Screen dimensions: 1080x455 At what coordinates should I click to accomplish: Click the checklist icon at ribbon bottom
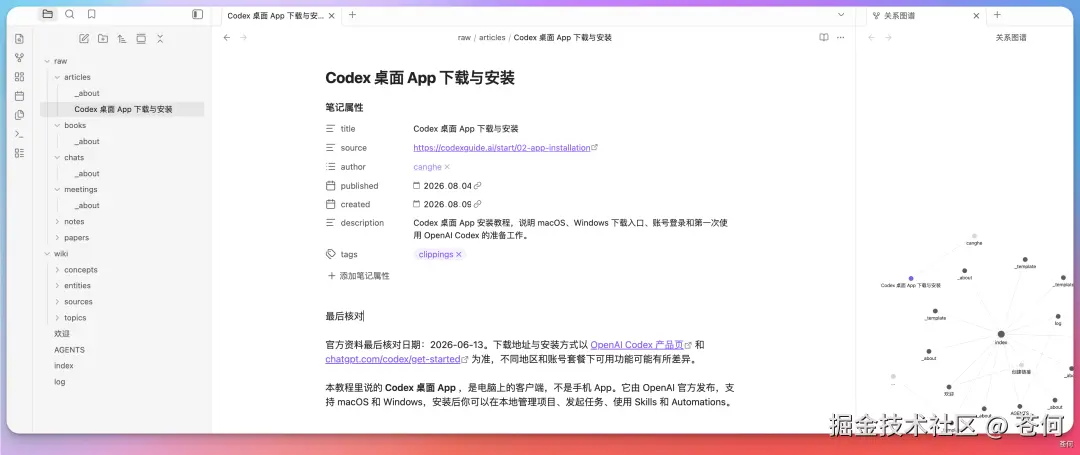(19, 153)
